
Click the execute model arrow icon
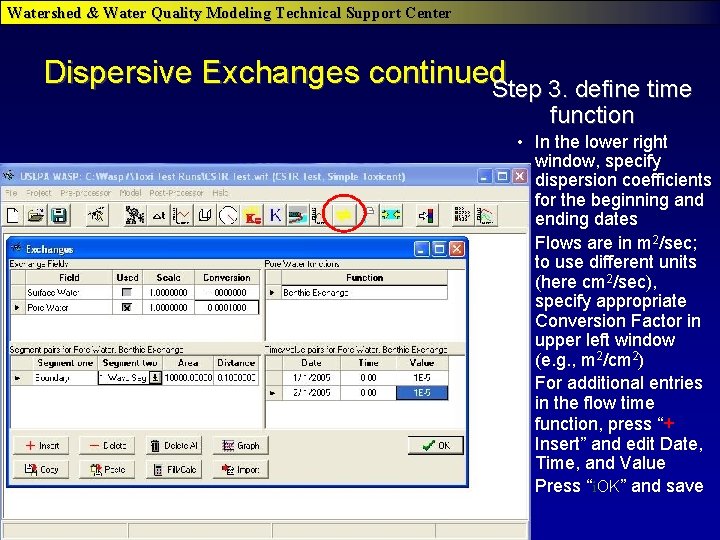pos(426,215)
